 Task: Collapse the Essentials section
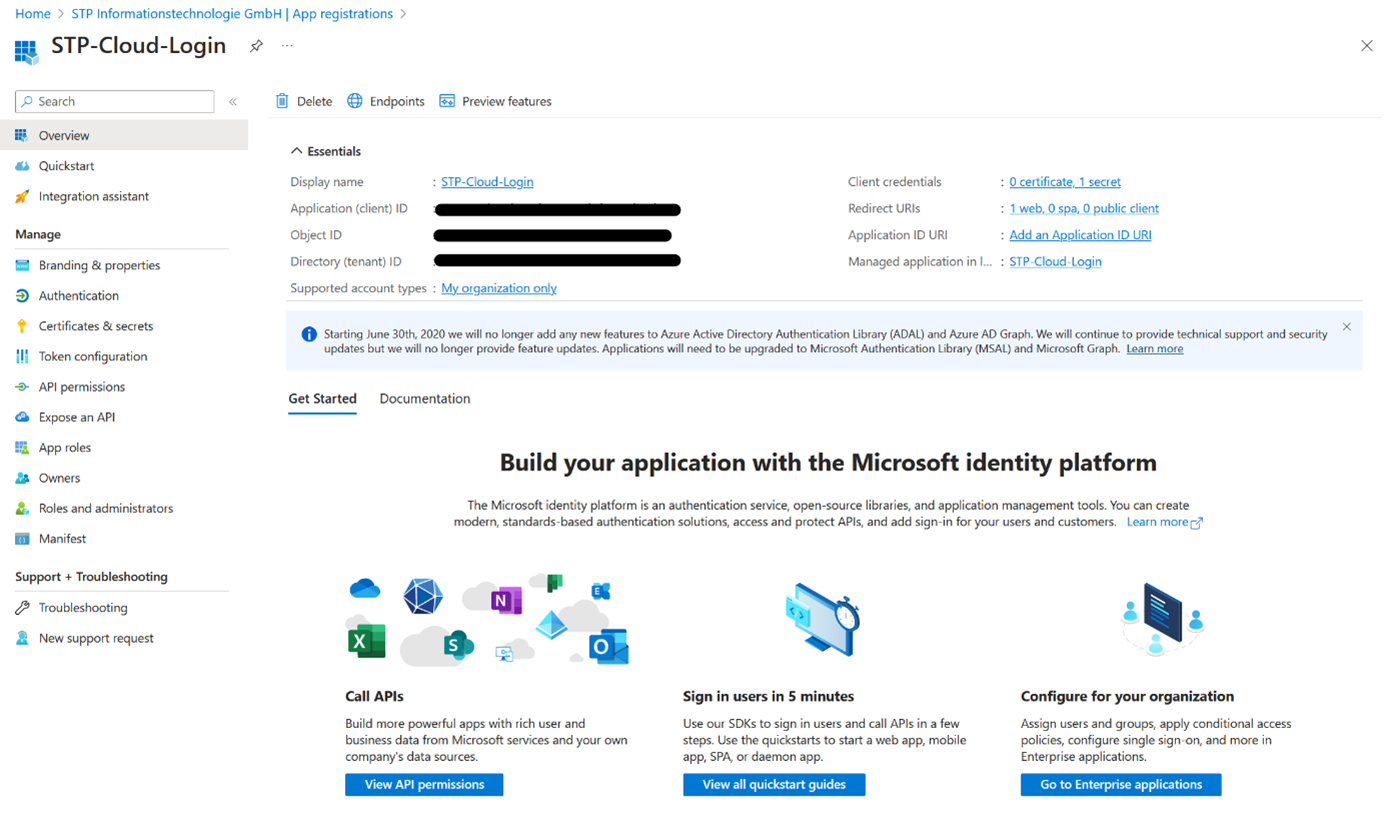coord(296,151)
